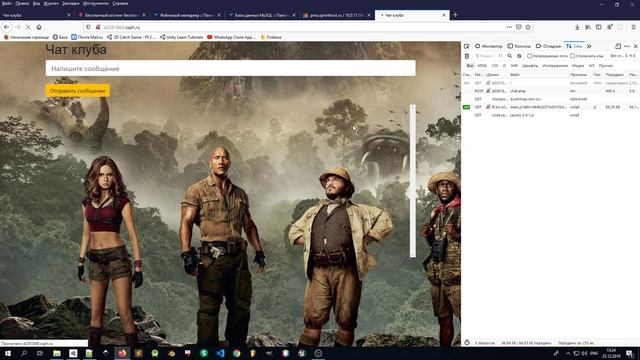Show hidden system tray icons chevron
The image size is (640, 360).
click(x=568, y=353)
